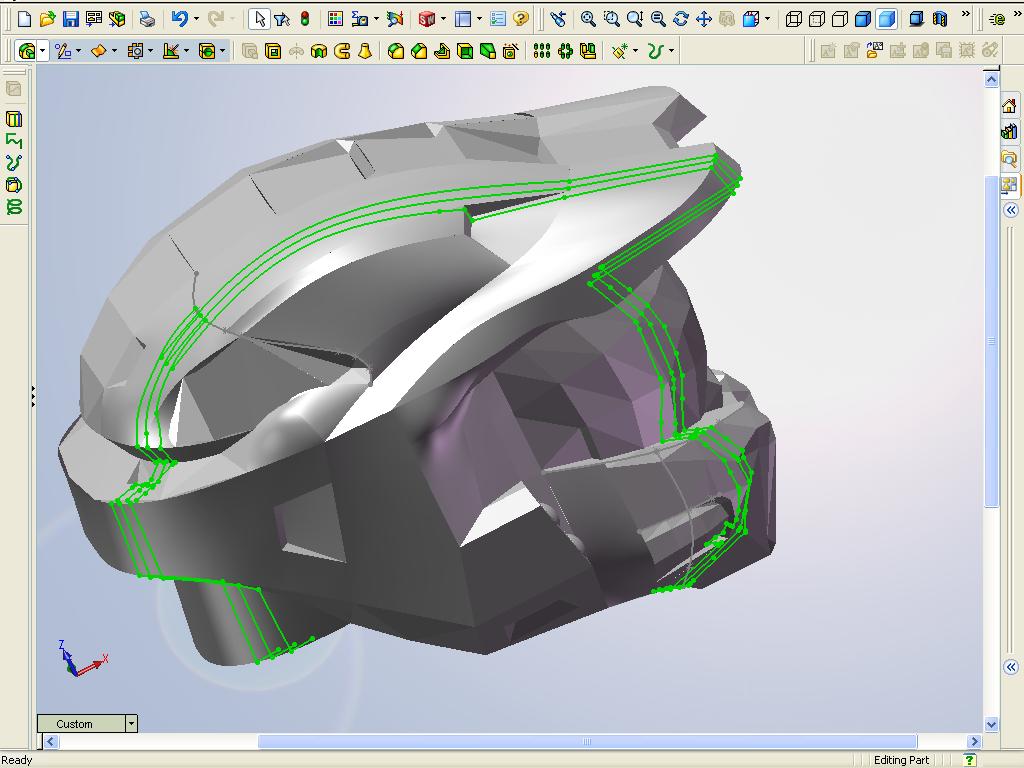The image size is (1024, 768).
Task: Open the Help question mark
Action: (x=521, y=19)
